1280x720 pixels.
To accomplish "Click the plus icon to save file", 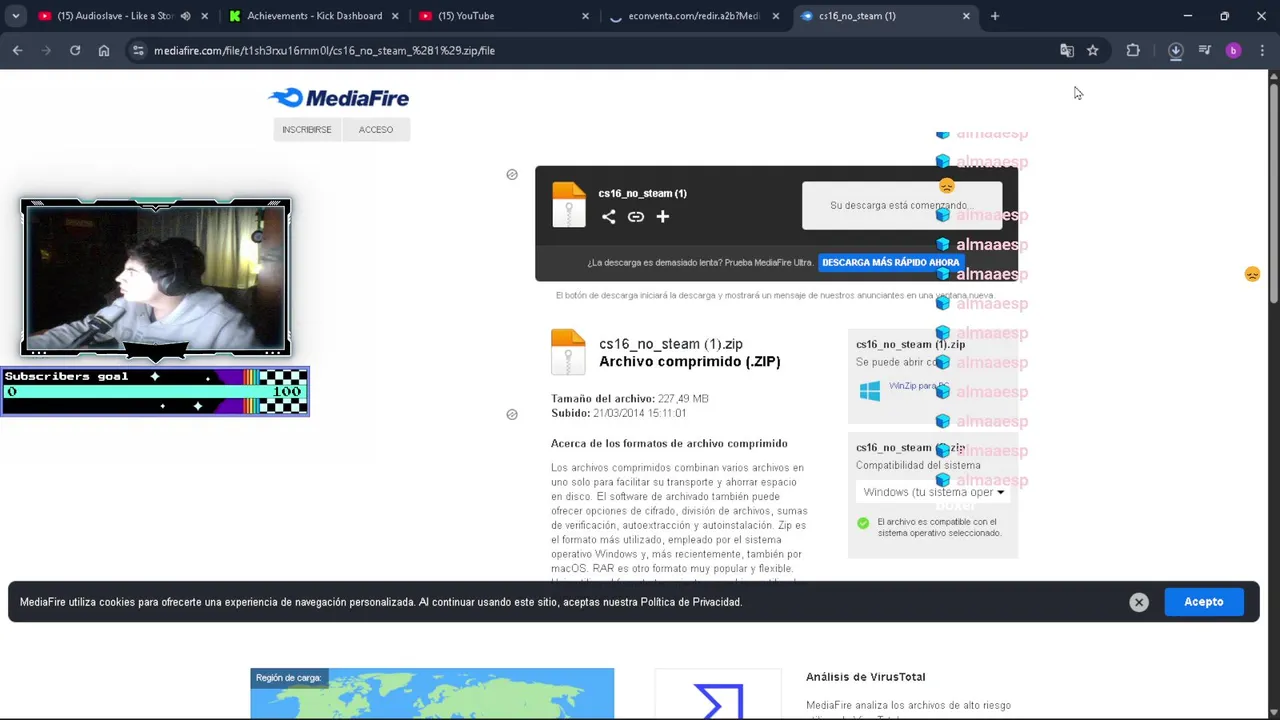I will pos(662,217).
